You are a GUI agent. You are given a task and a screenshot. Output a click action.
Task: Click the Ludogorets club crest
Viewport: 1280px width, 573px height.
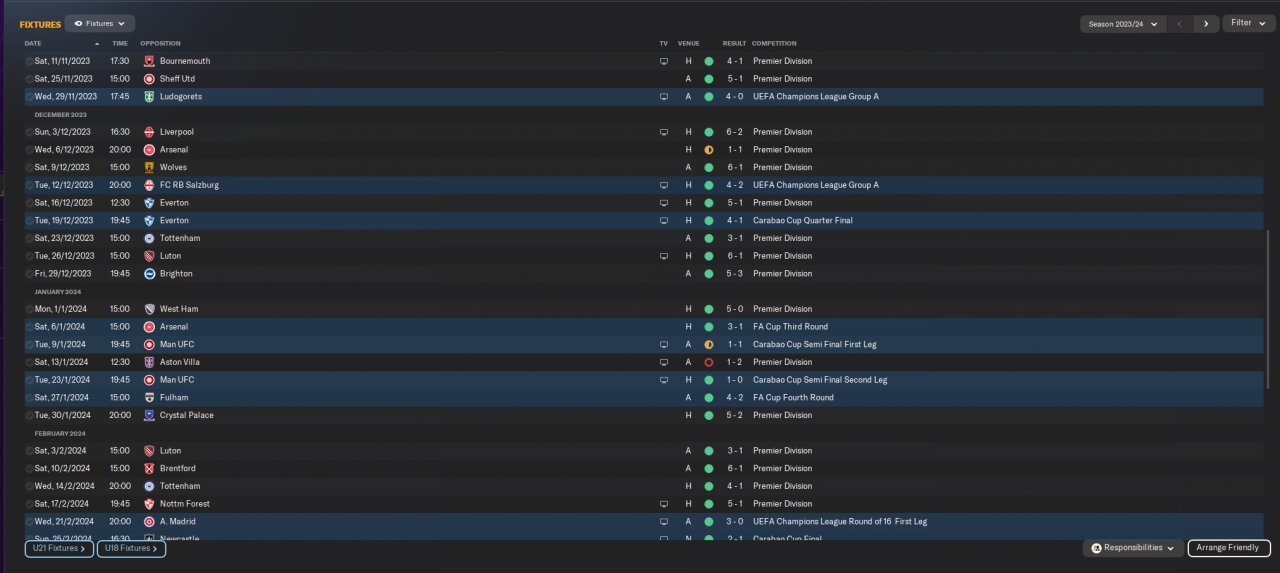click(149, 97)
